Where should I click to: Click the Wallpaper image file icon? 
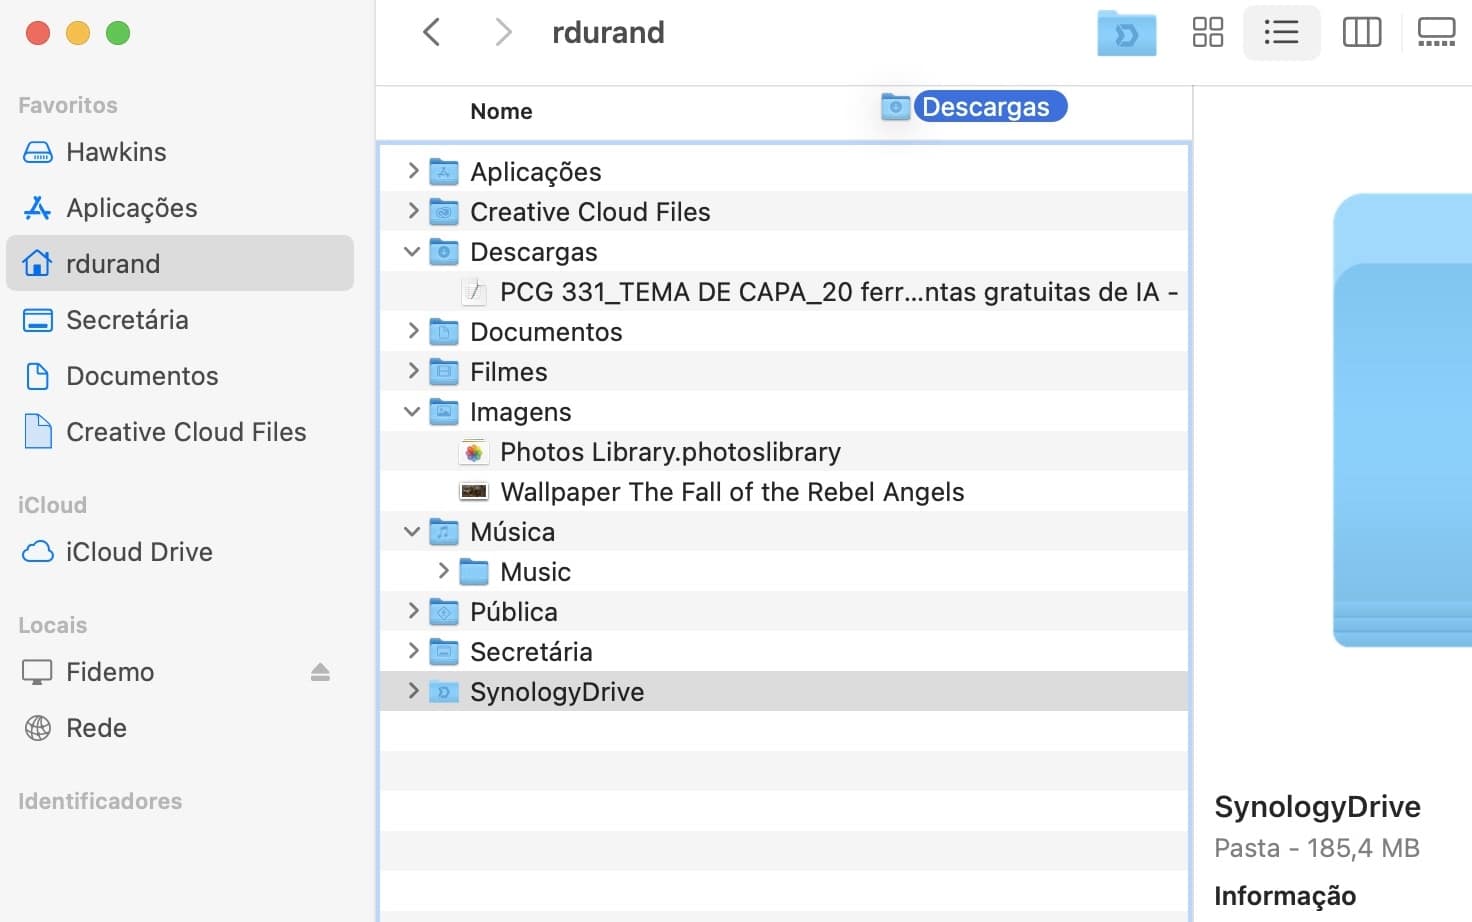pyautogui.click(x=474, y=492)
